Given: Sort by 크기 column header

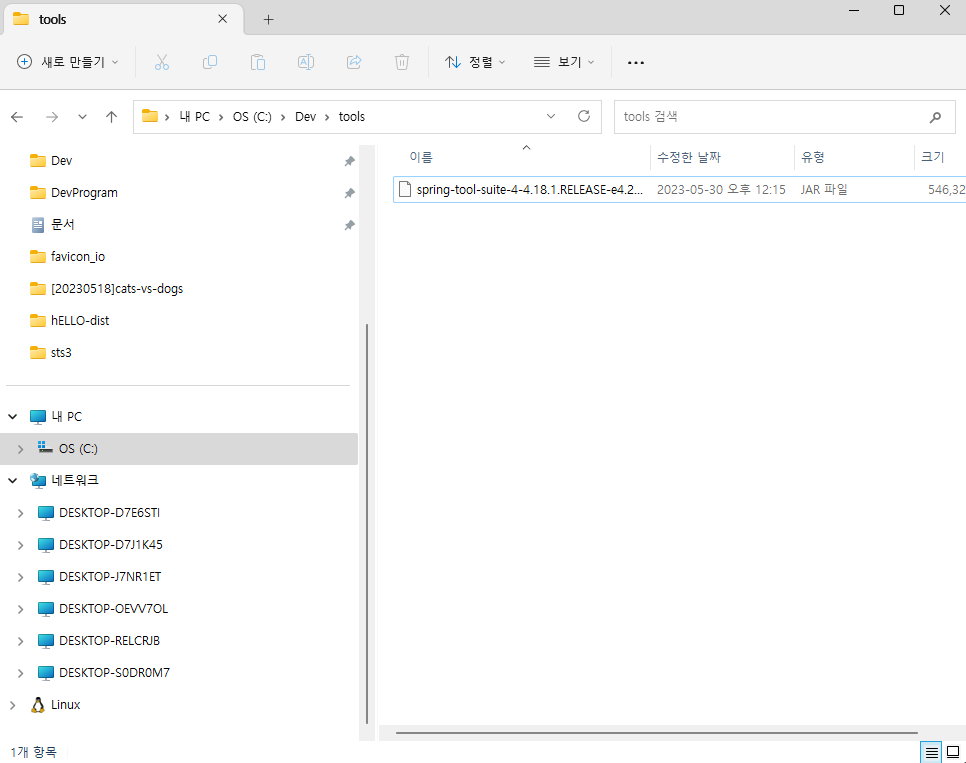Looking at the screenshot, I should pos(933,157).
